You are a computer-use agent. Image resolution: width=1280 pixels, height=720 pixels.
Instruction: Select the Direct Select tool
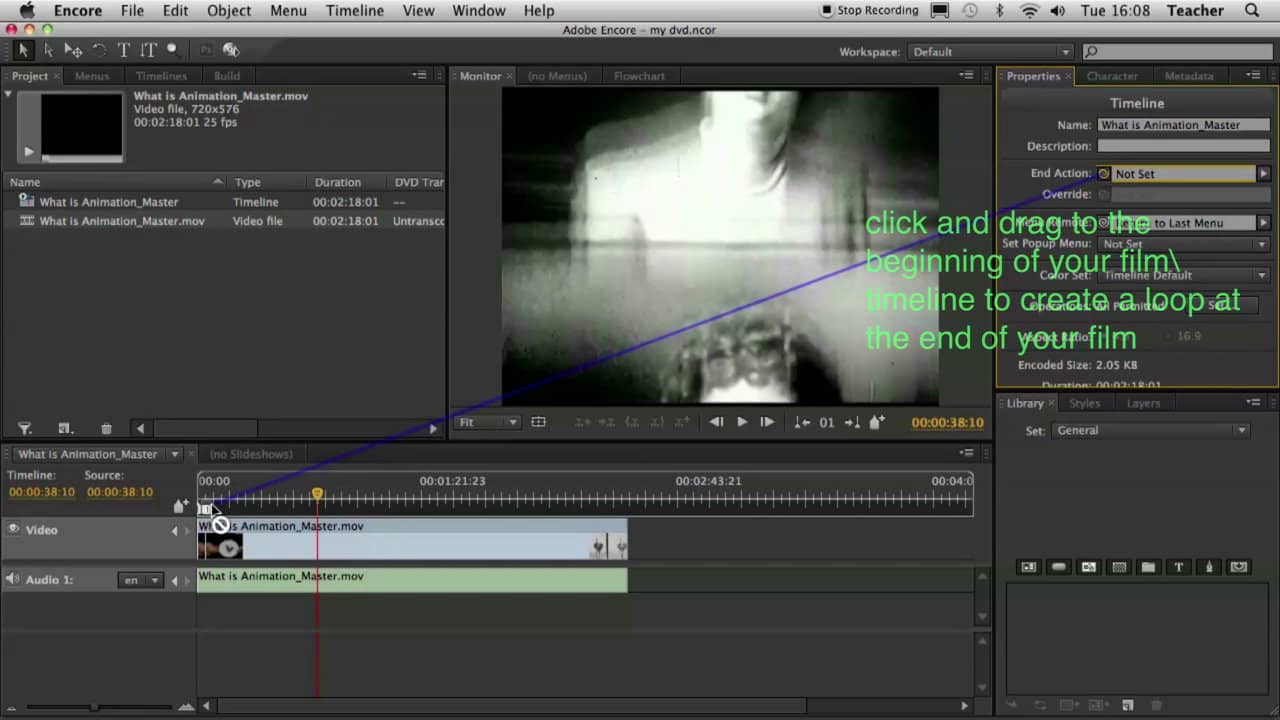point(48,50)
